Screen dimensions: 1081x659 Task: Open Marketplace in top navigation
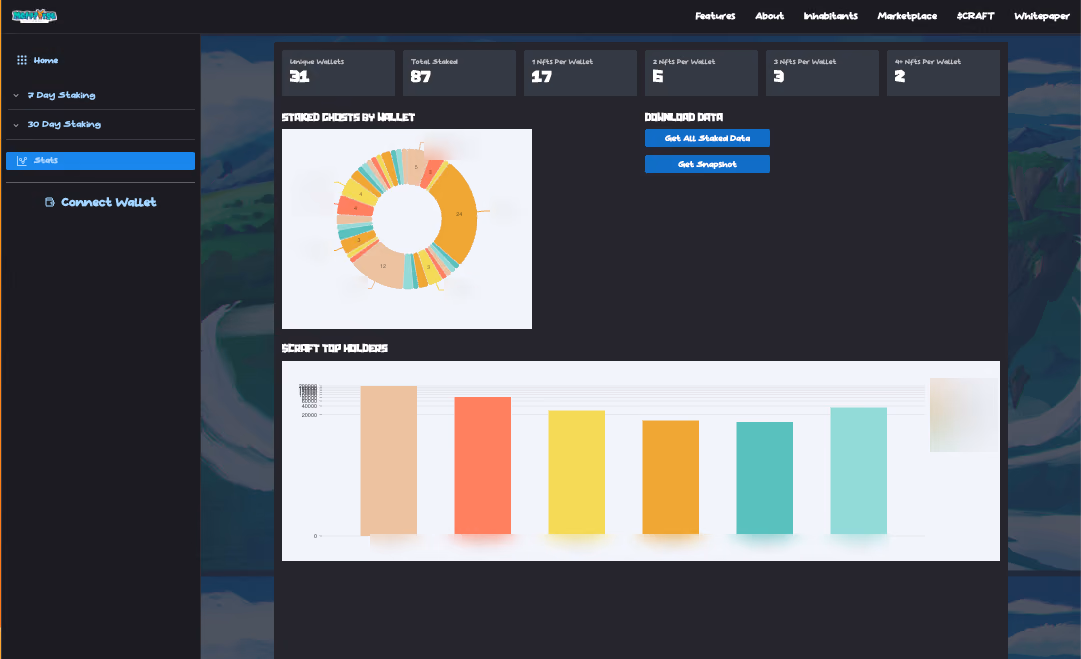pos(907,16)
